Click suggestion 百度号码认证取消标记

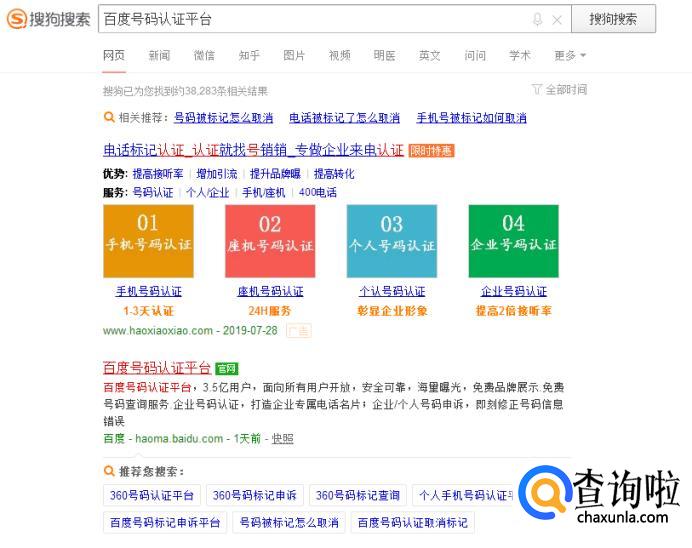coord(413,522)
